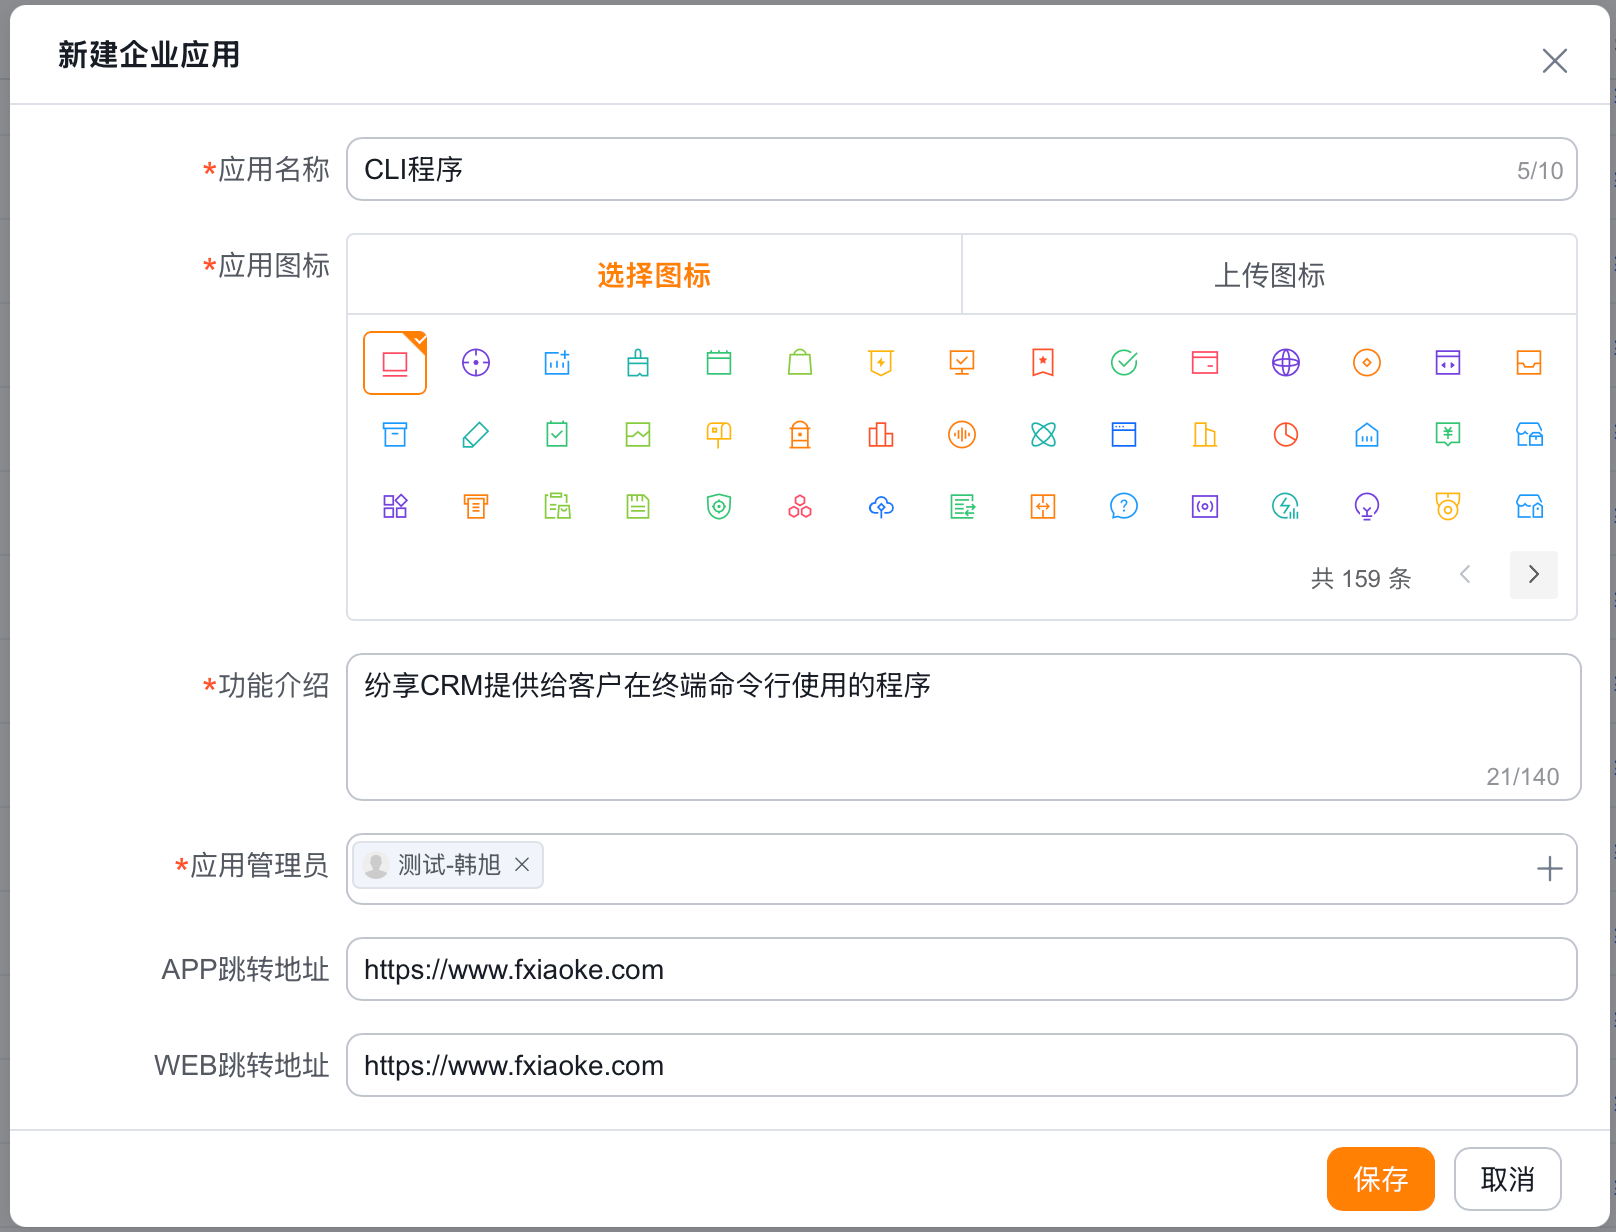Select the purple lightbulb icon

click(1367, 506)
